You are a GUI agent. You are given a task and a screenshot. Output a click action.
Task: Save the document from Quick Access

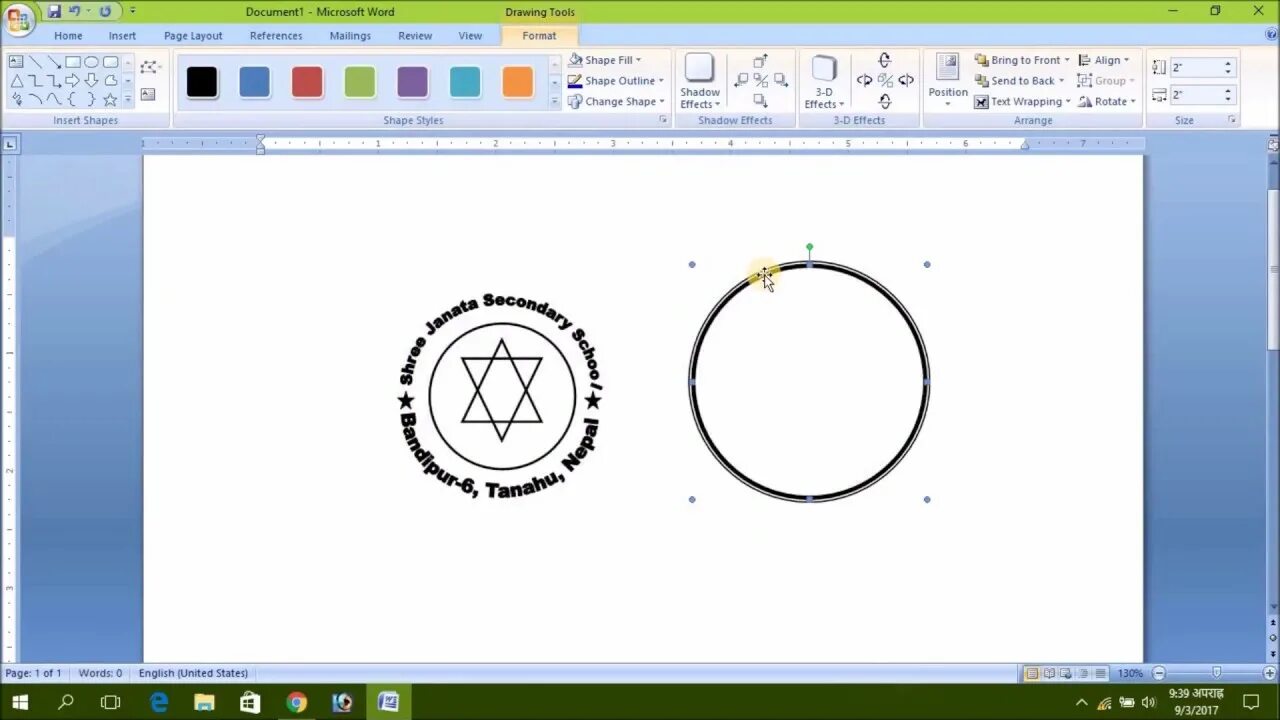[x=54, y=11]
